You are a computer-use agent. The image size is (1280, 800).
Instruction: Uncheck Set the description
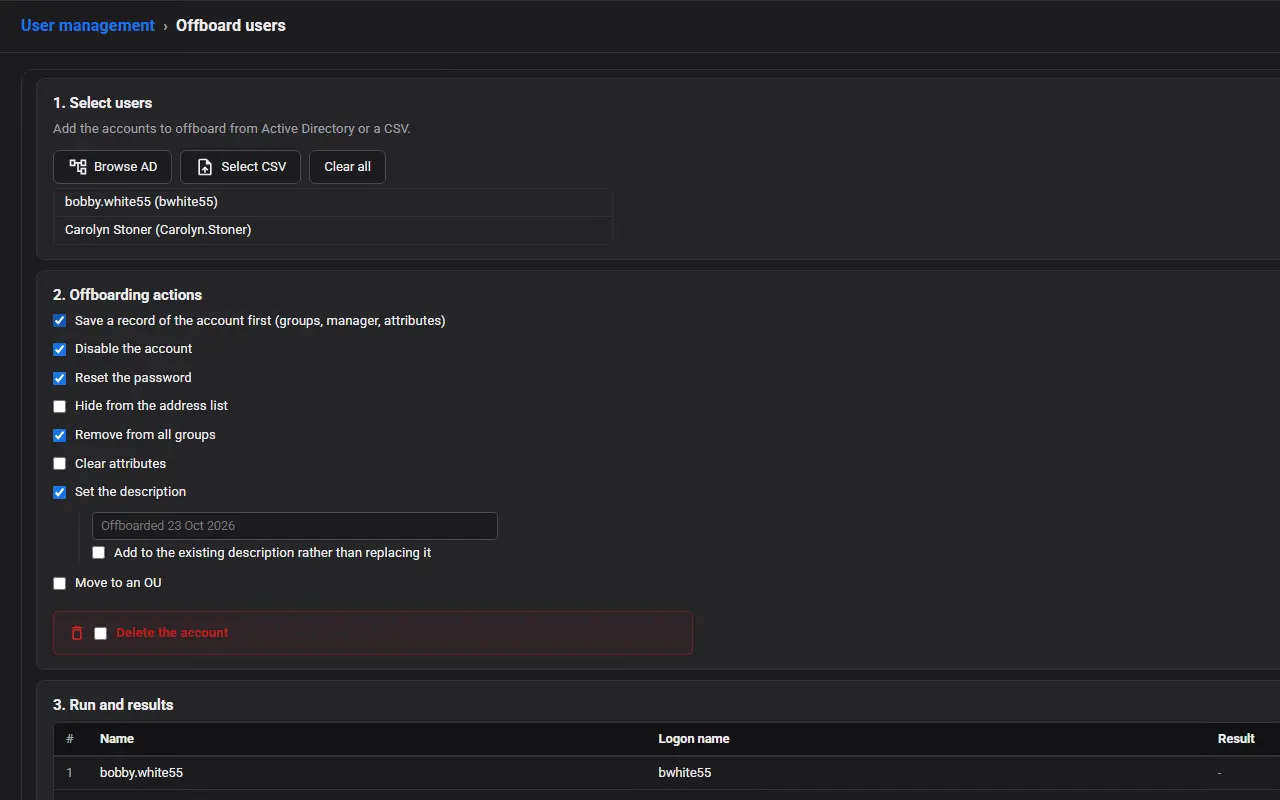[x=59, y=492]
